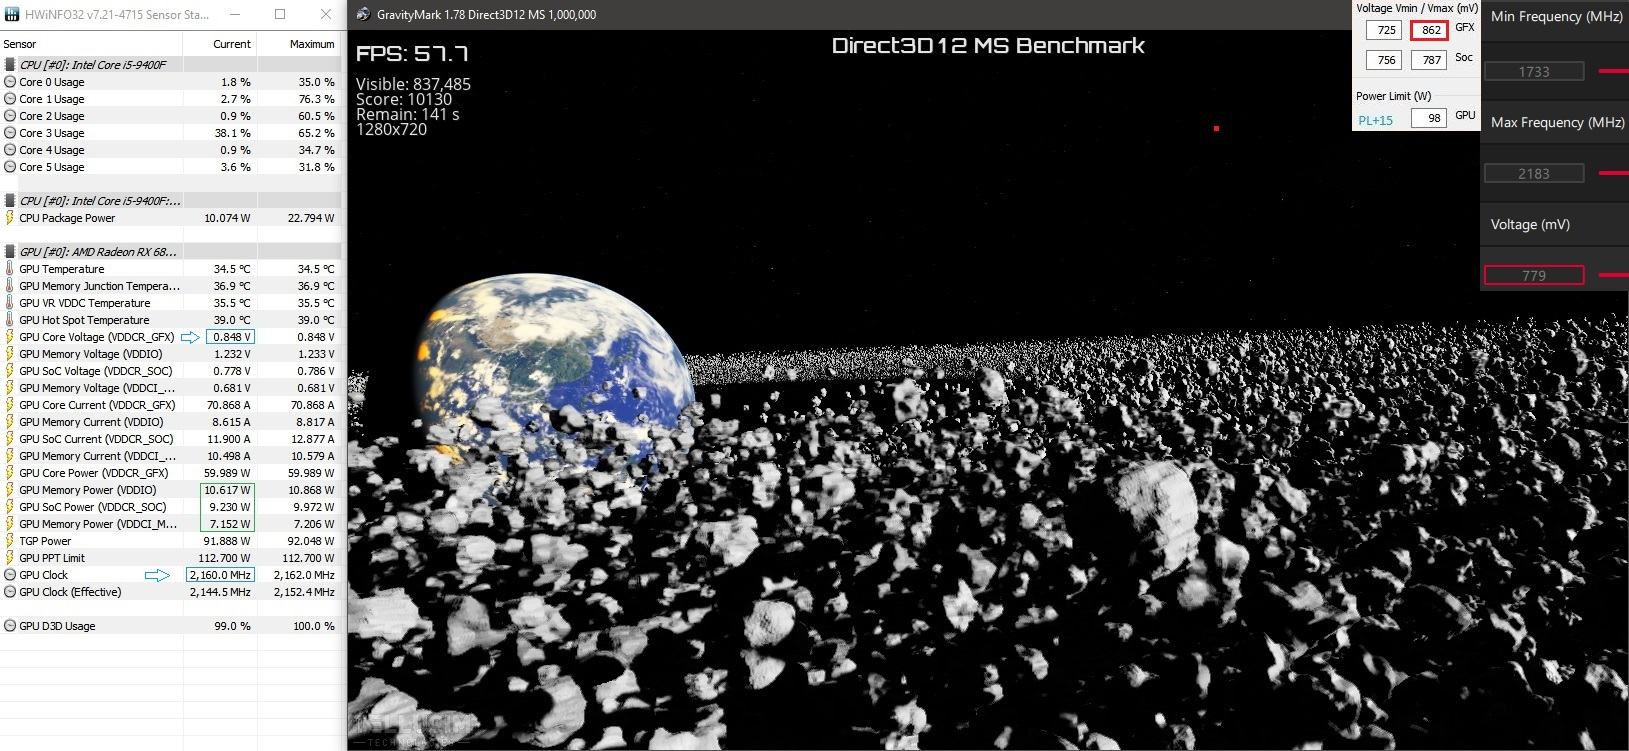Click the FPS: 57.7 readout in GravityMark
Image resolution: width=1629 pixels, height=751 pixels.
(412, 54)
